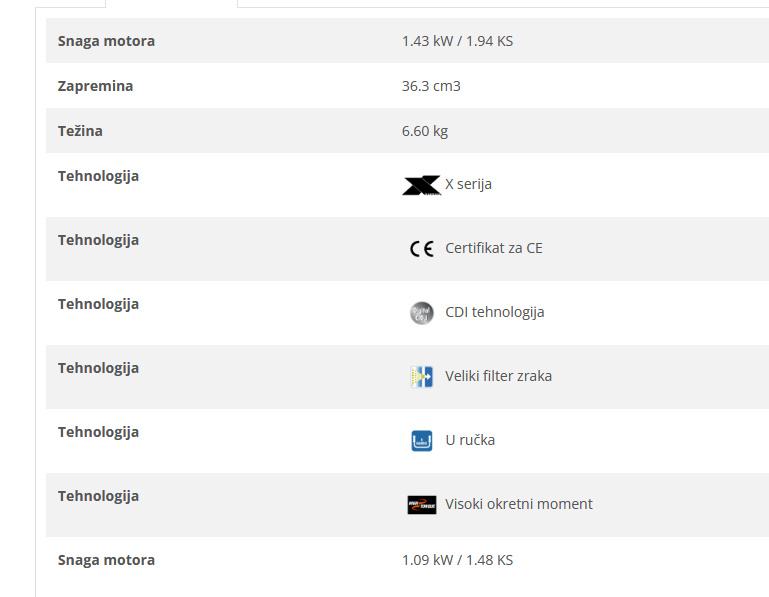769x597 pixels.
Task: Click the Tehnologija label beside X serija
Action: coord(98,176)
